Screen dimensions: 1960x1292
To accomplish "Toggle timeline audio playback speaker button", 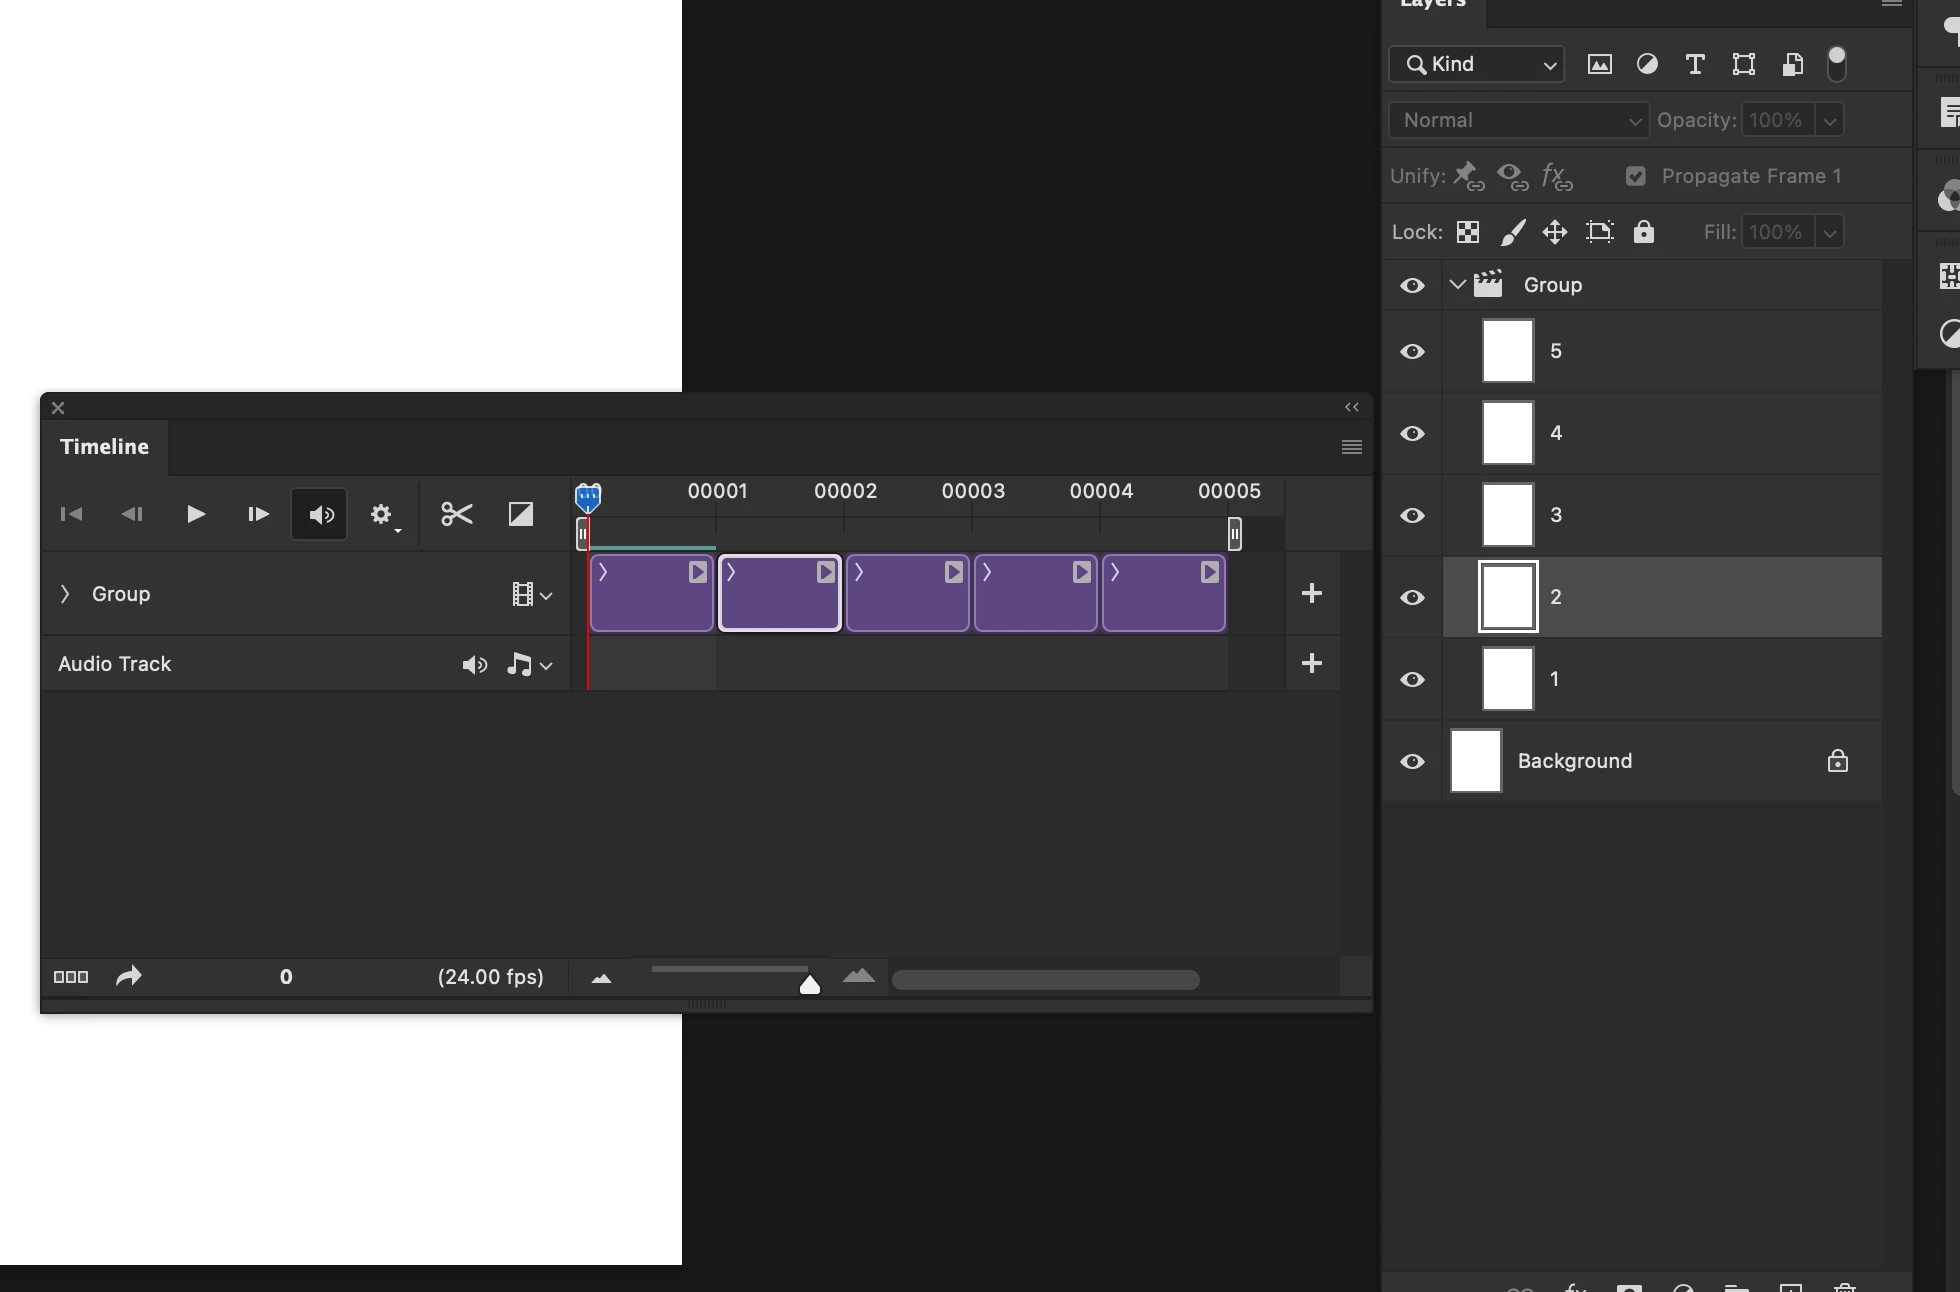I will [x=320, y=515].
